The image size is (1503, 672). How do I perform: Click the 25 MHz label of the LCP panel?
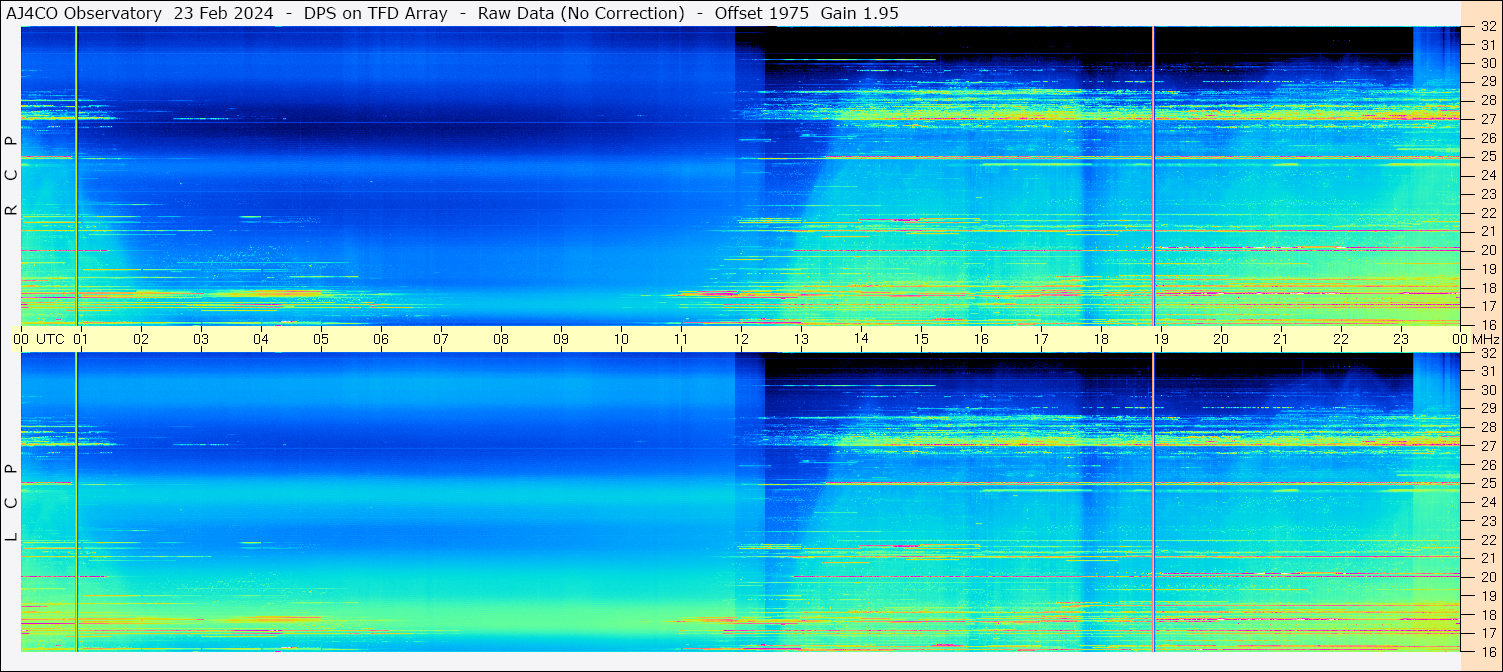[1487, 484]
